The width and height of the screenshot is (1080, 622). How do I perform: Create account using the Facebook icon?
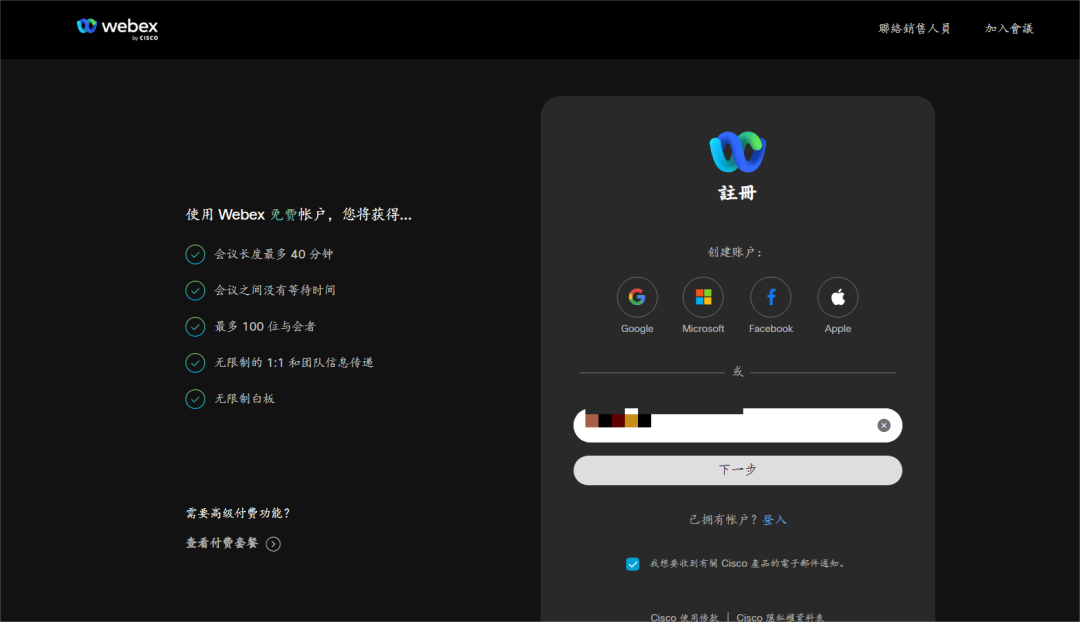tap(770, 296)
